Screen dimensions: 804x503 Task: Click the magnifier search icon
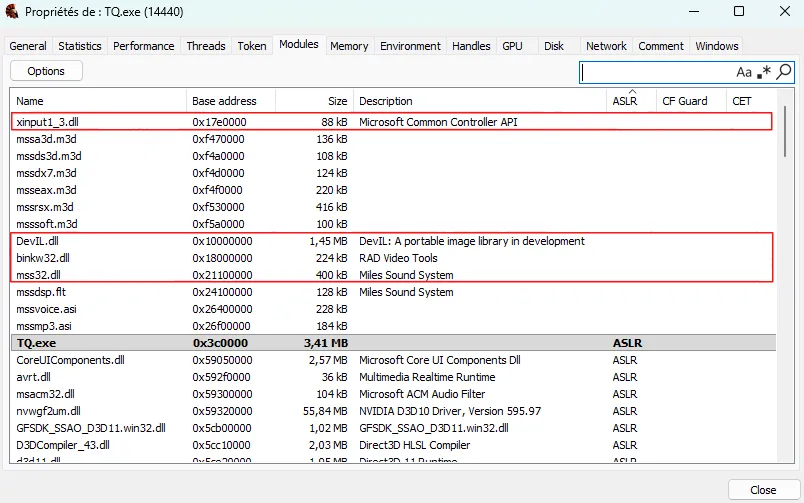pos(783,72)
